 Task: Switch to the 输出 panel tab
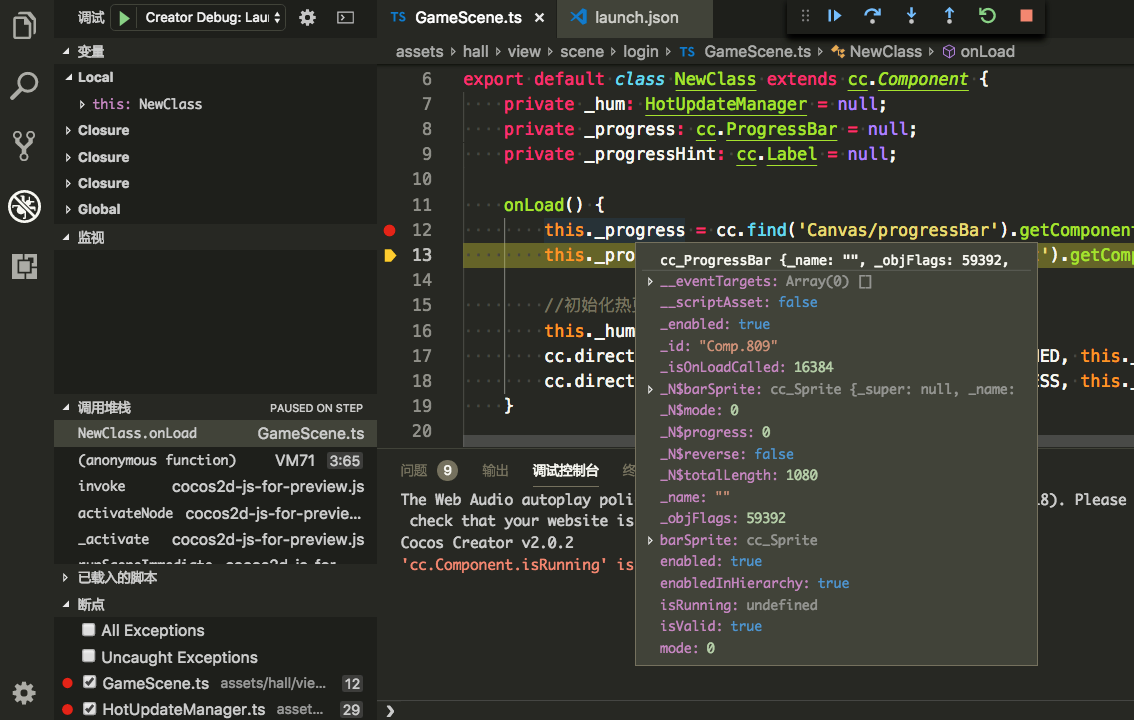click(x=495, y=471)
